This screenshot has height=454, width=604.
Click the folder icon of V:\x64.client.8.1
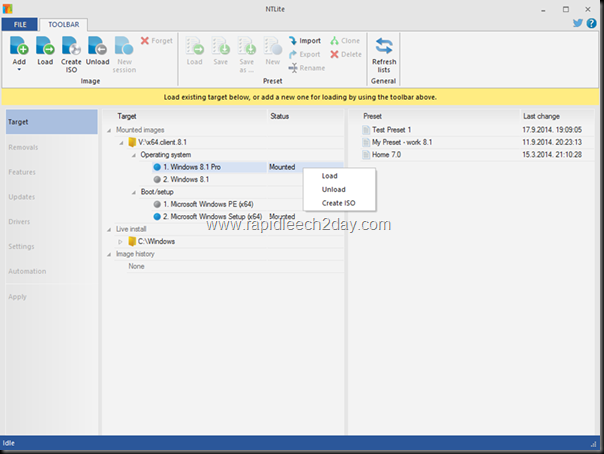tap(132, 142)
